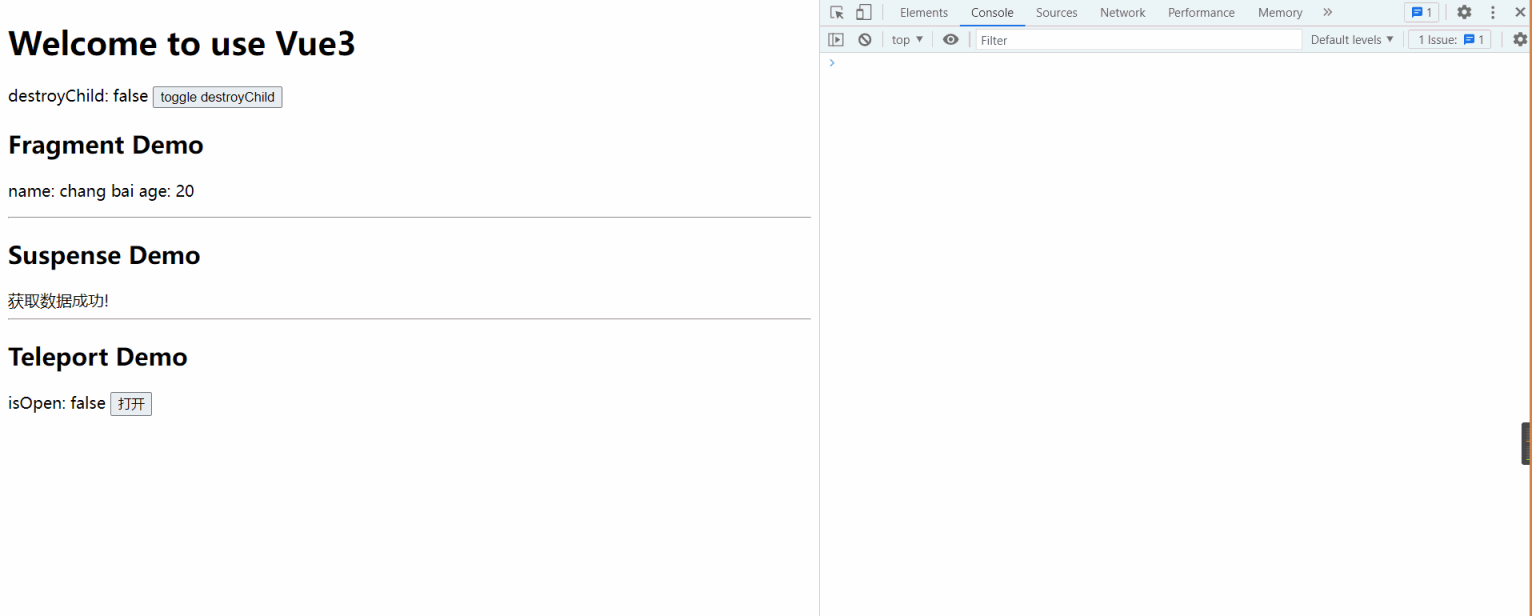This screenshot has height=616, width=1532.
Task: Open the Sources tab
Action: tap(1056, 13)
